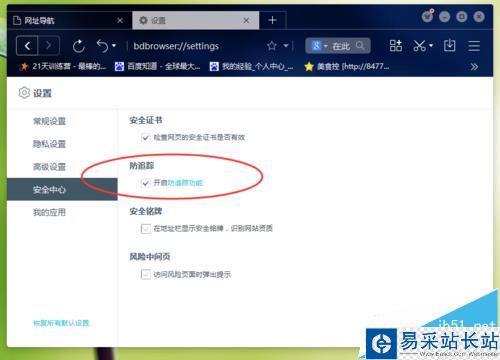Select the scissors screenshot tool icon

[420, 46]
